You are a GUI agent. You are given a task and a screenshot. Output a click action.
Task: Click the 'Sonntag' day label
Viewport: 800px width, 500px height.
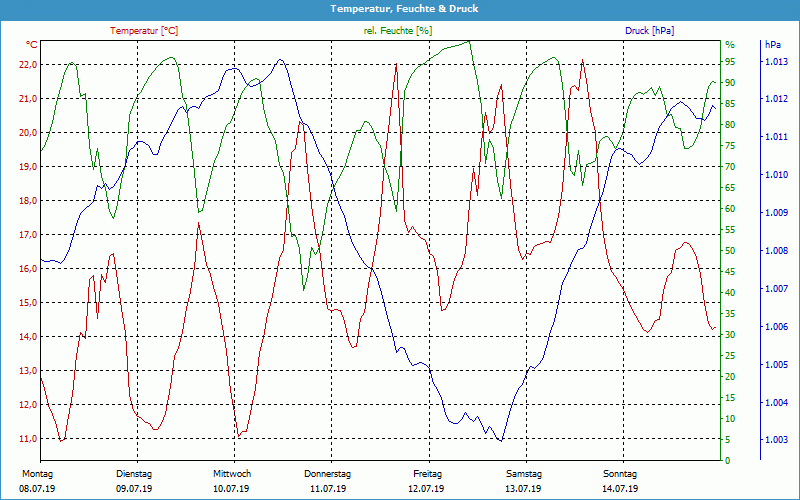click(x=620, y=474)
